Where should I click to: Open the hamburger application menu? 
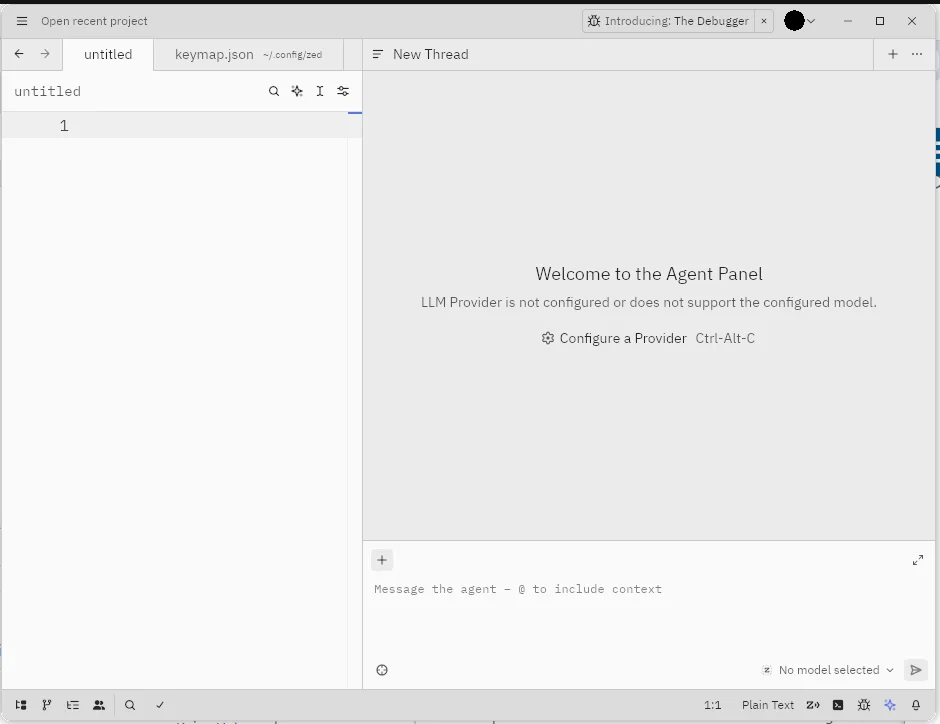click(22, 21)
